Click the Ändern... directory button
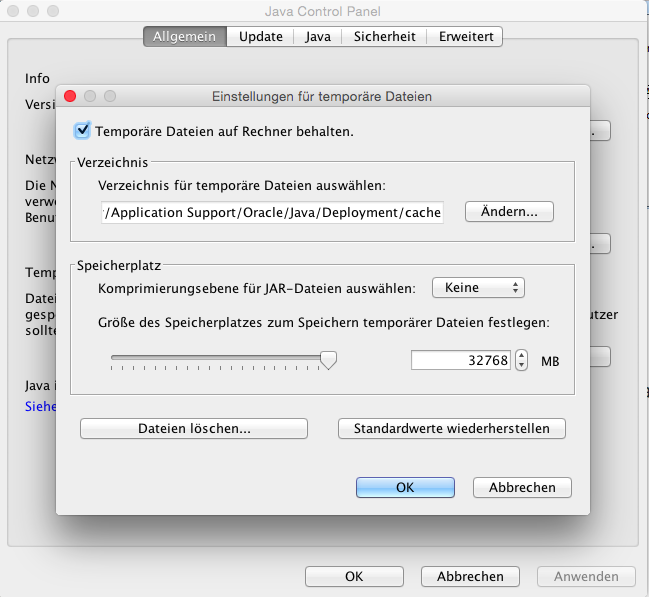The height and width of the screenshot is (597, 649). (509, 212)
